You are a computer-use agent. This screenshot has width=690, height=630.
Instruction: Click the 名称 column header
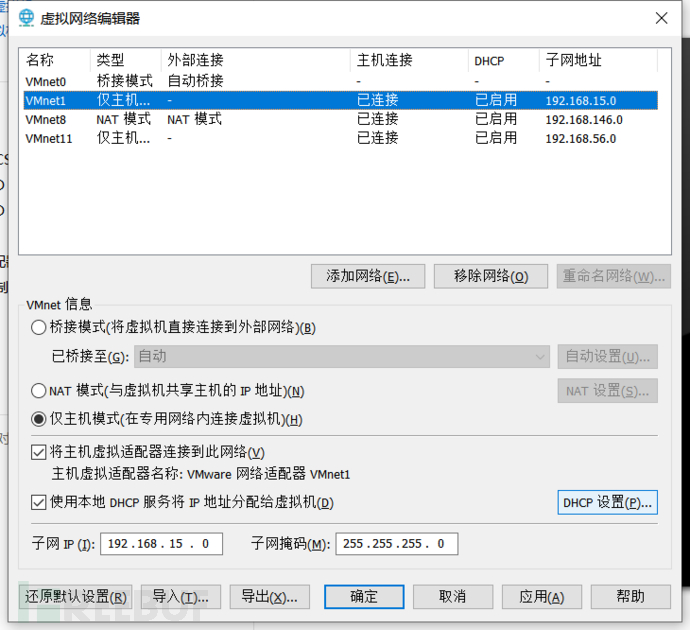(x=55, y=60)
